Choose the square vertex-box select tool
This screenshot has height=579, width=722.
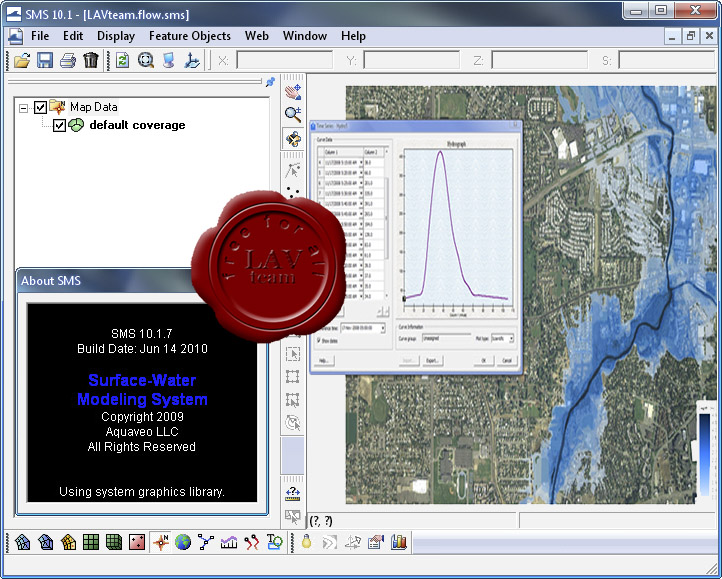(x=293, y=377)
